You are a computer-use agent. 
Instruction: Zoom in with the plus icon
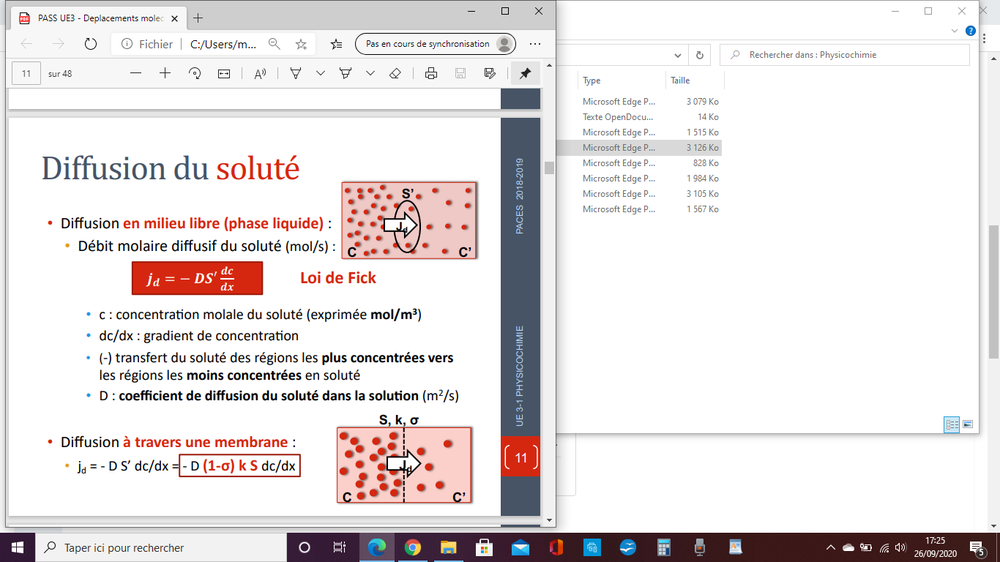pos(165,73)
